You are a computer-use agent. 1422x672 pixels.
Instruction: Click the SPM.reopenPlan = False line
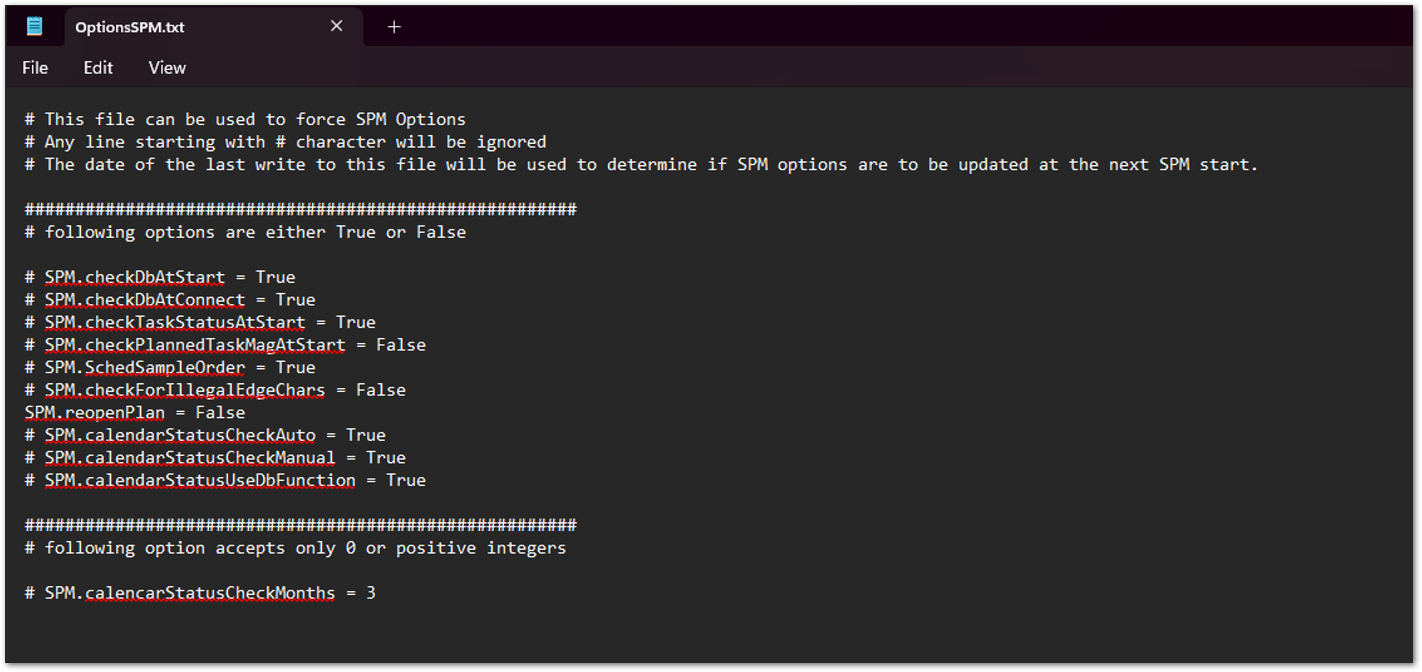coord(135,412)
